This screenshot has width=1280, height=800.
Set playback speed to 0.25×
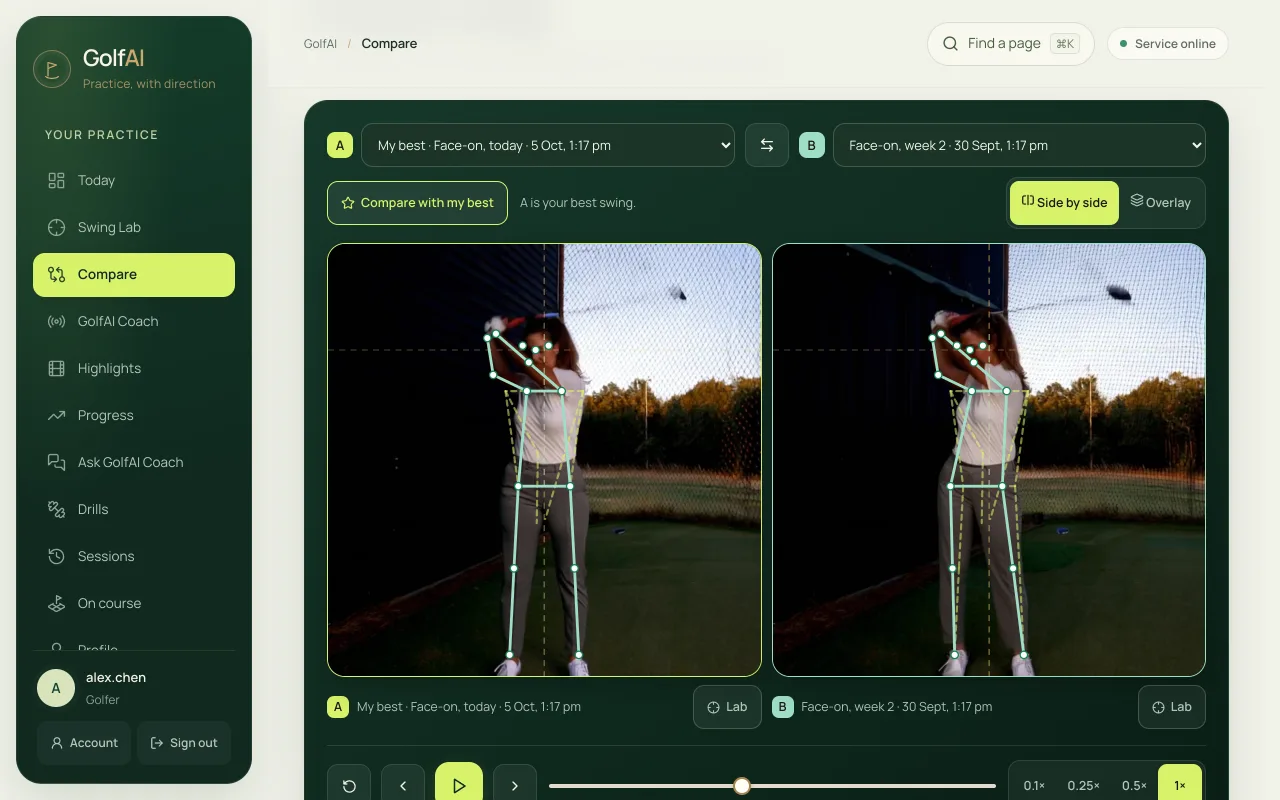click(x=1084, y=786)
